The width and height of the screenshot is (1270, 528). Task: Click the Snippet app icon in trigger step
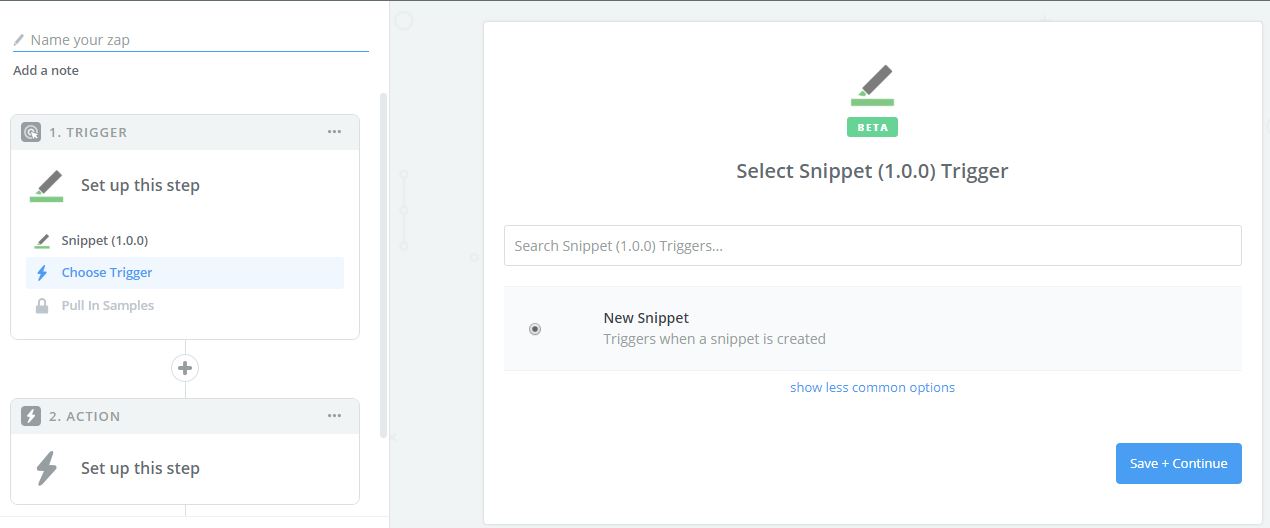(x=46, y=186)
